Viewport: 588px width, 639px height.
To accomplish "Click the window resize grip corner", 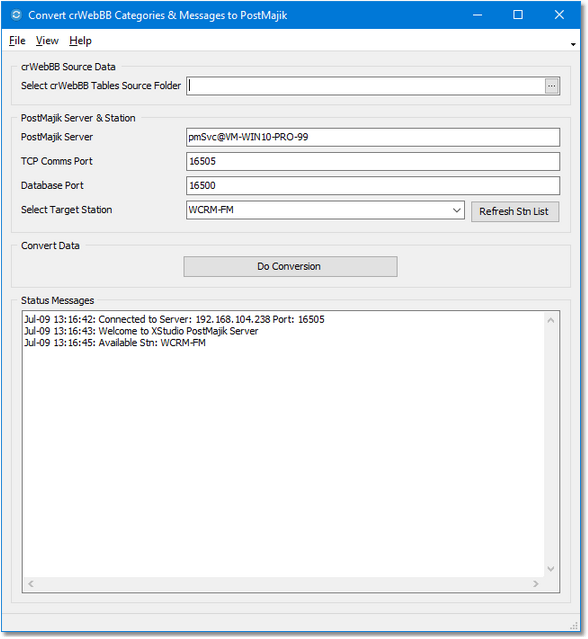I will click(574, 626).
